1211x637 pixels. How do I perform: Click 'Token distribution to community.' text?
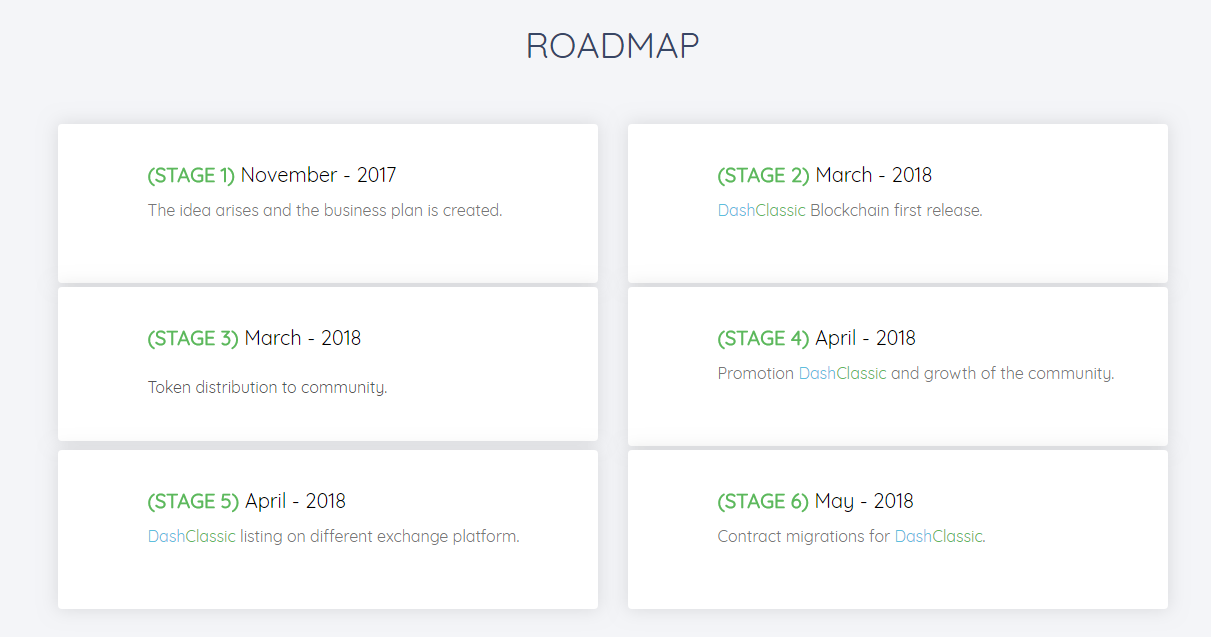(267, 387)
